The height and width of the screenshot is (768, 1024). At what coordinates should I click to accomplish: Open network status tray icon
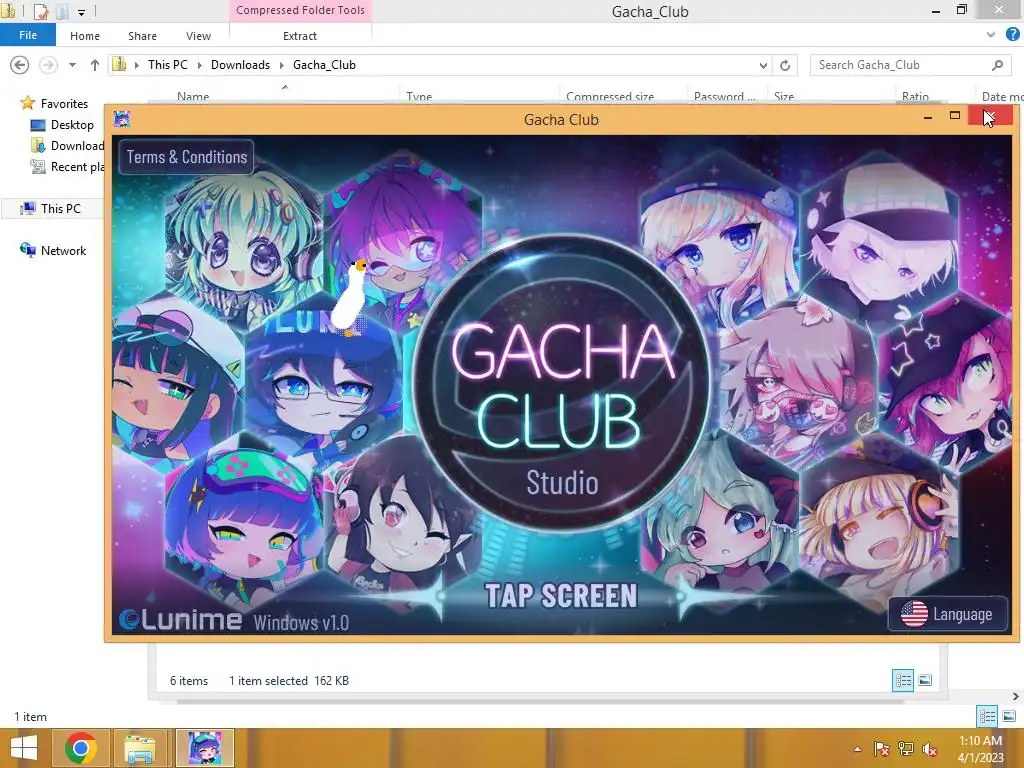(906, 749)
